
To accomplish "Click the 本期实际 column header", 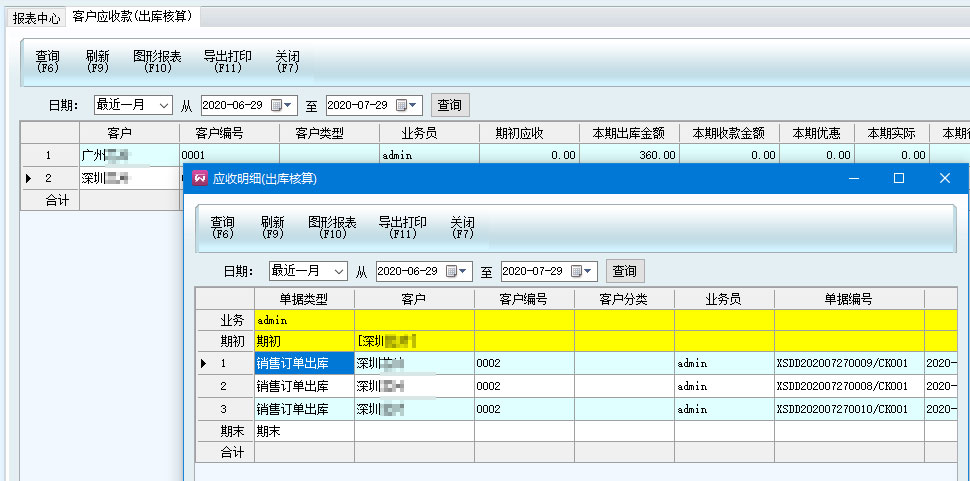I will click(x=892, y=133).
